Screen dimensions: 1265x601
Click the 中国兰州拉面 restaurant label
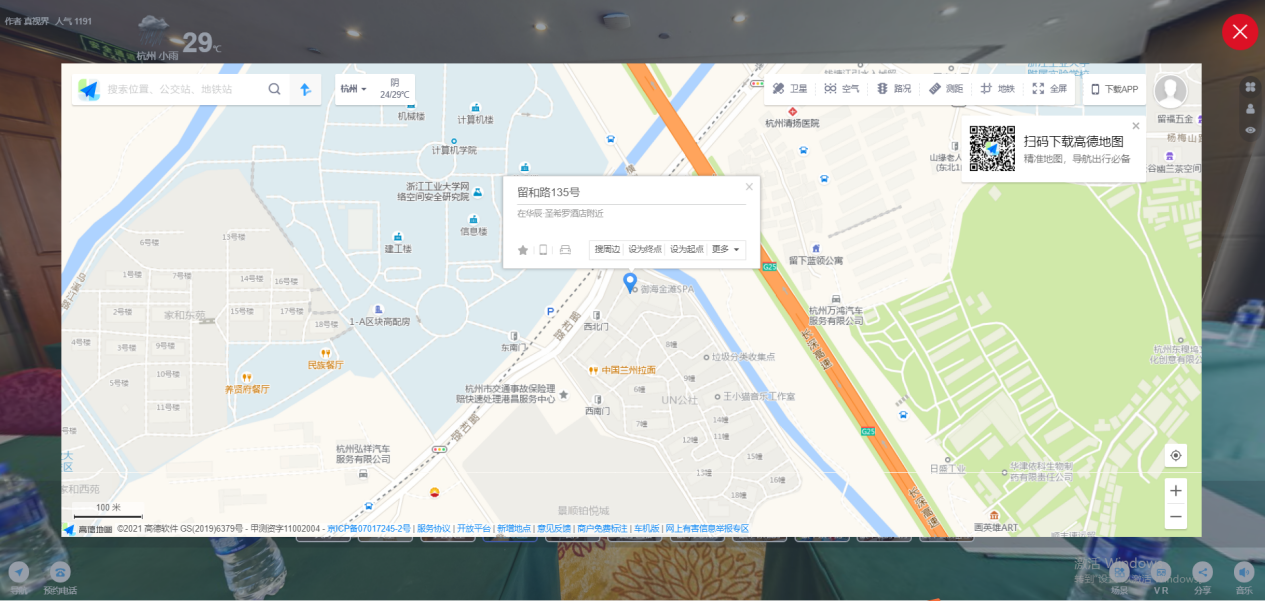629,370
